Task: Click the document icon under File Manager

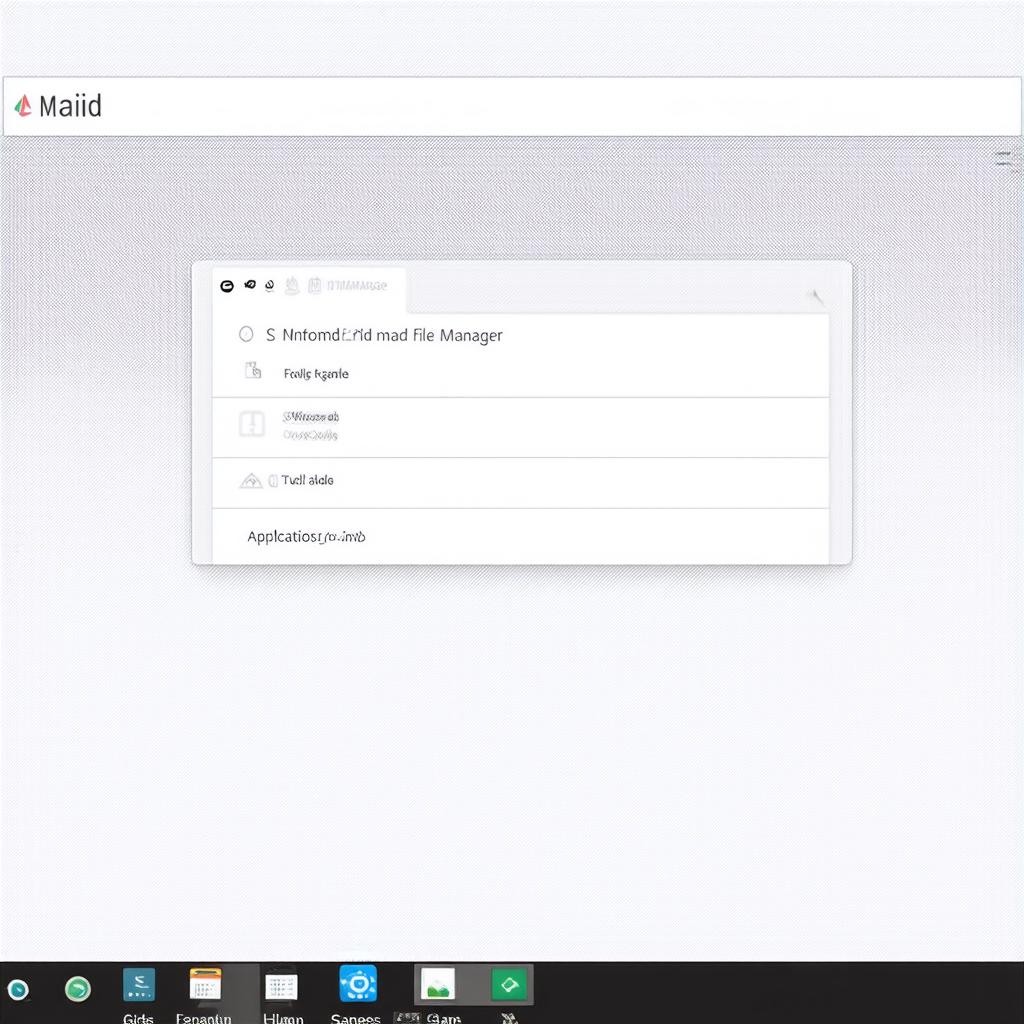Action: 253,372
